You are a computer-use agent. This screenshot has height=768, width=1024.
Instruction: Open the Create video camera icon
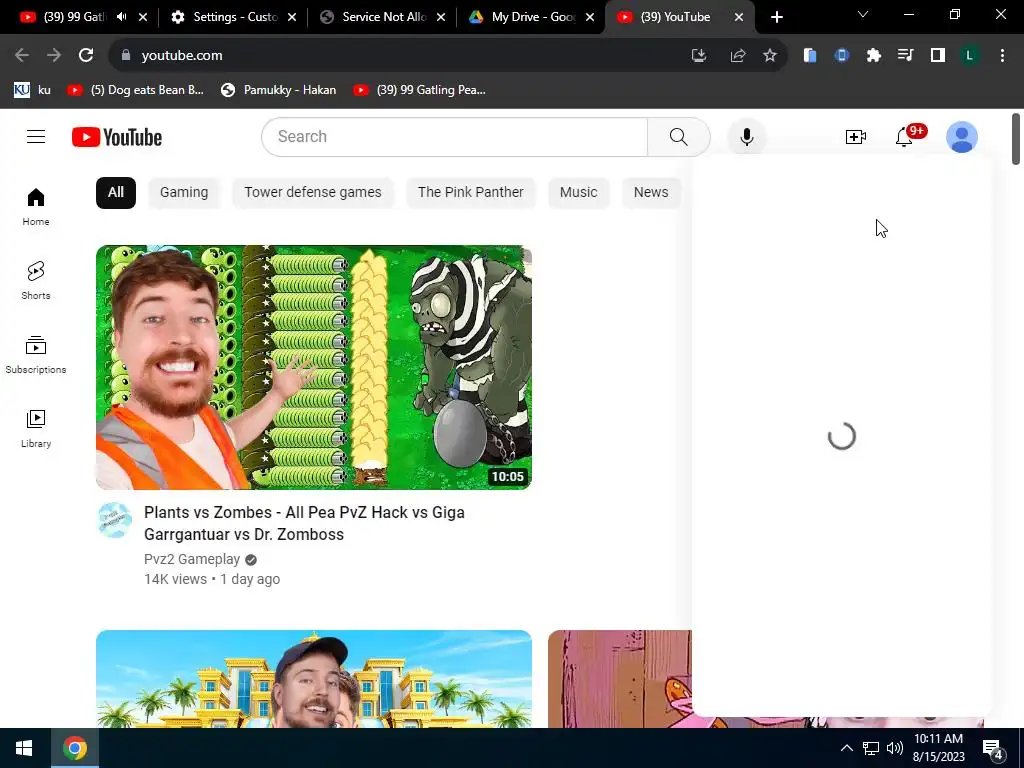tap(856, 137)
